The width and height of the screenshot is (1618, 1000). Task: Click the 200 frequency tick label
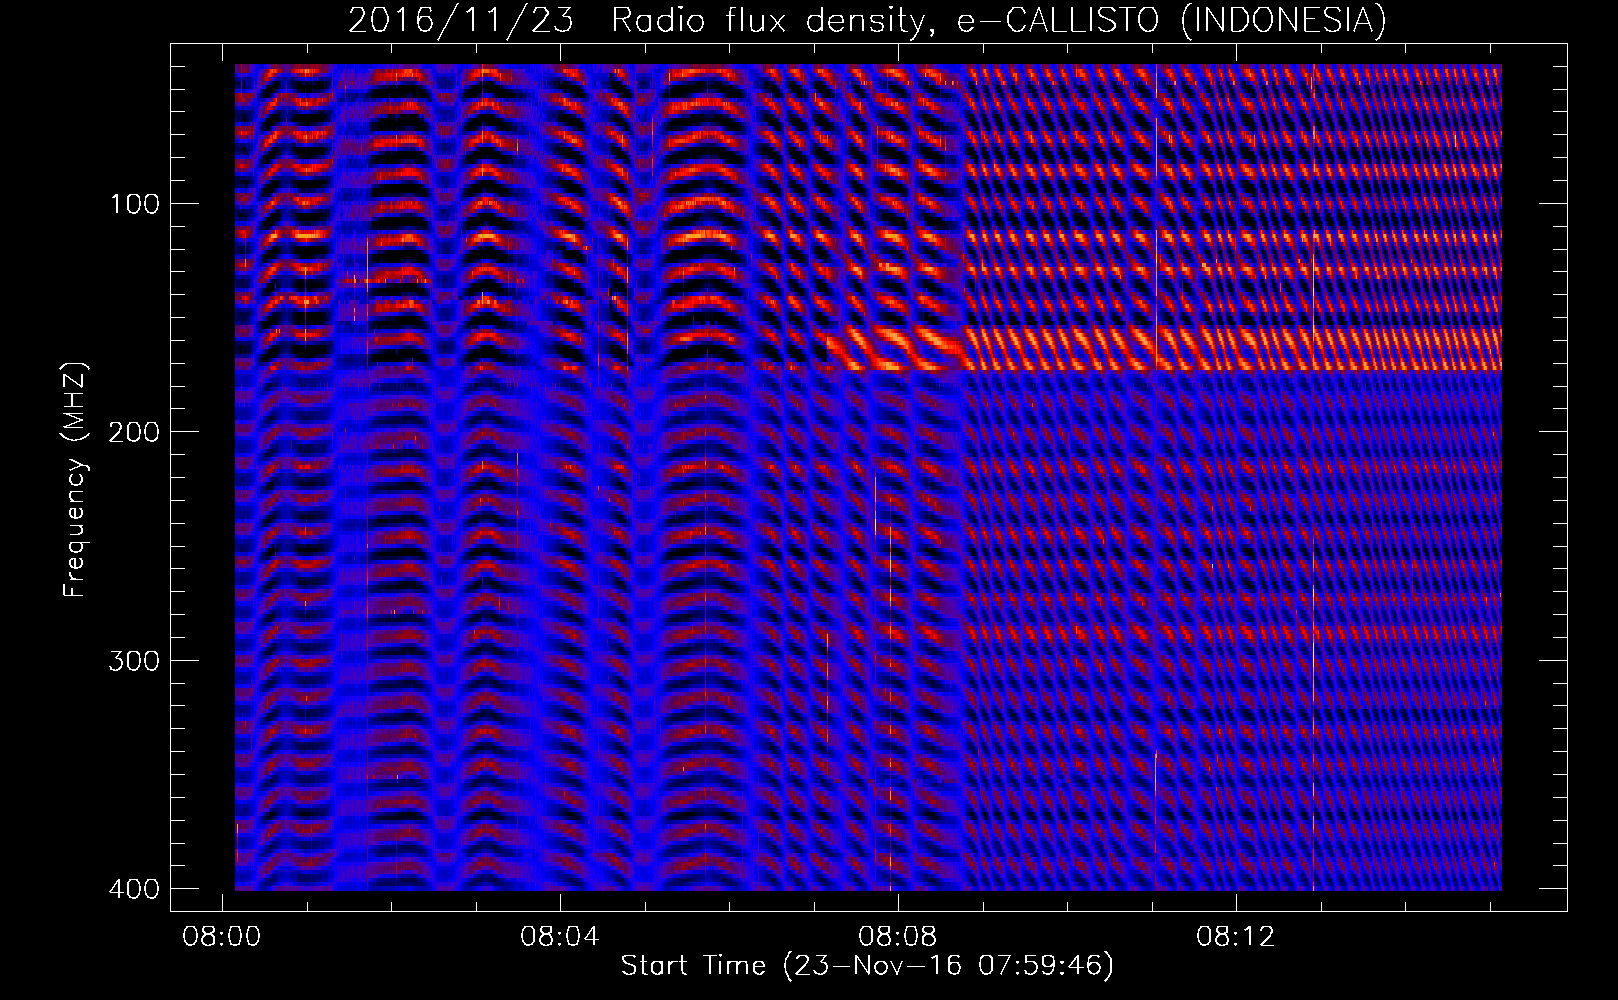[x=133, y=432]
